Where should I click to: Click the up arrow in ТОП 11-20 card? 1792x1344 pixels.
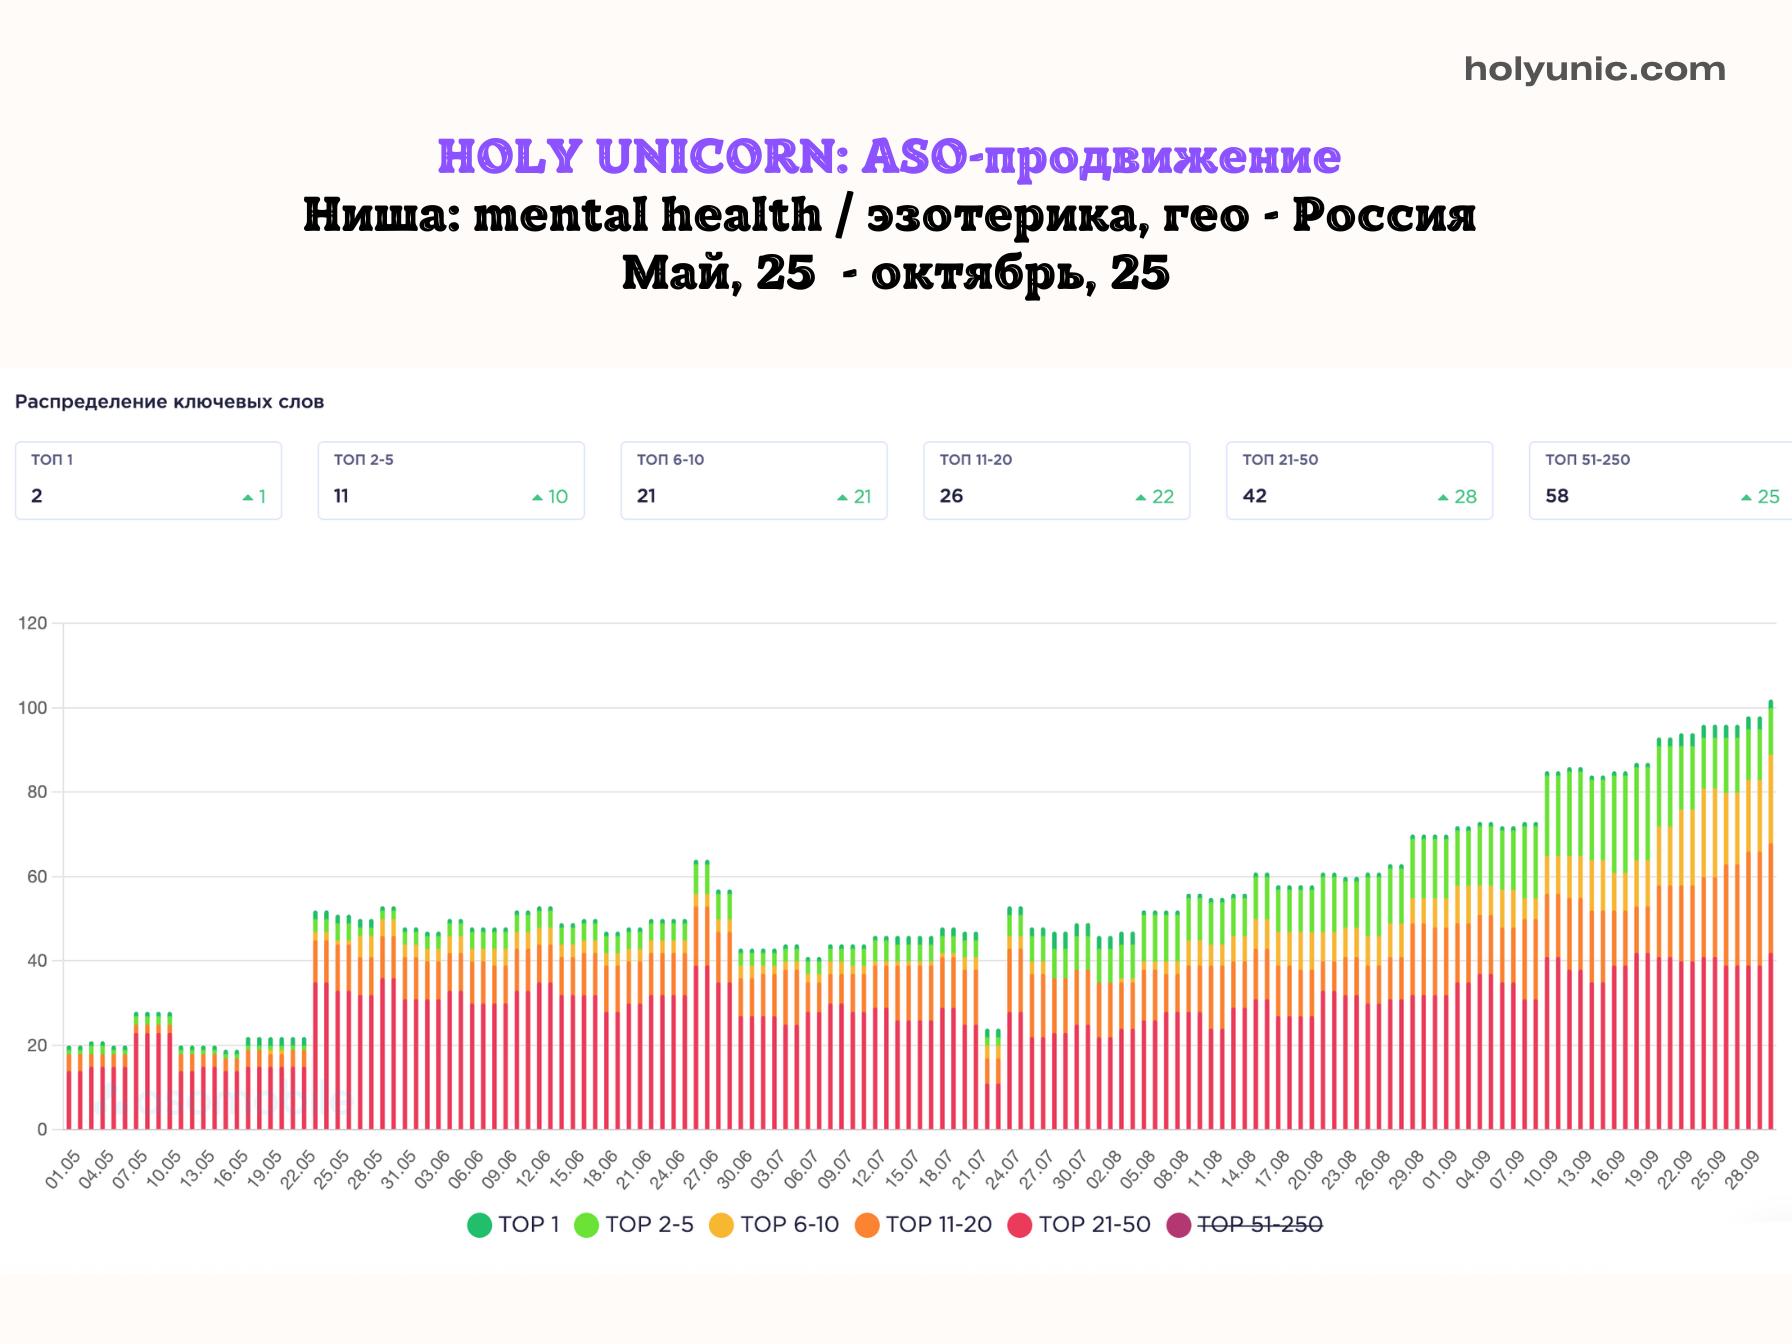[1140, 497]
